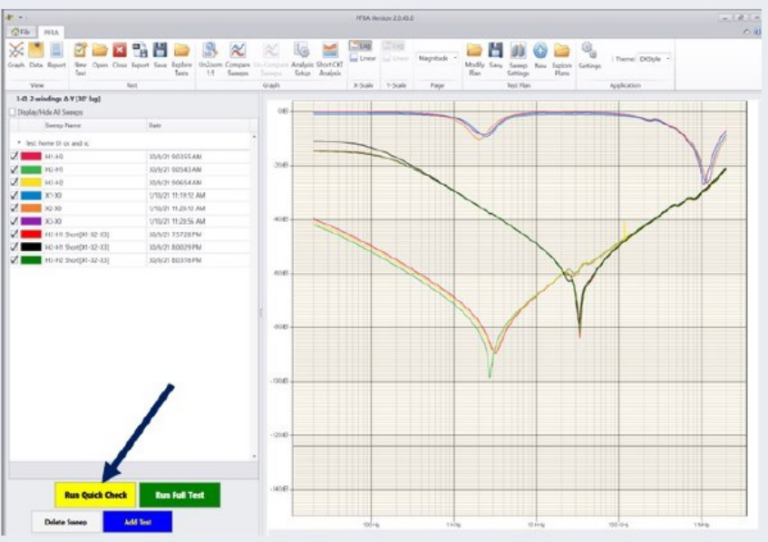Screen dimensions: 768x542
Task: Toggle the Display/Hide All Sweeps checkbox
Action: click(13, 113)
